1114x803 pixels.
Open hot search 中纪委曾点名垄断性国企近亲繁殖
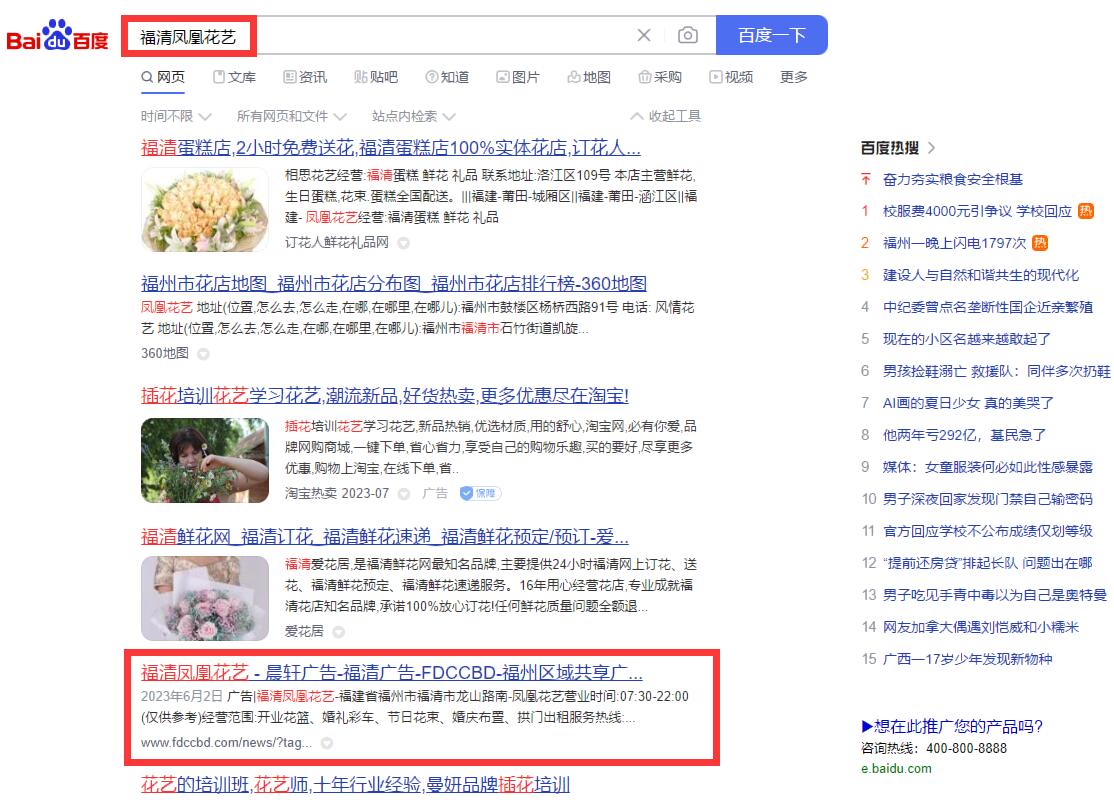click(988, 307)
